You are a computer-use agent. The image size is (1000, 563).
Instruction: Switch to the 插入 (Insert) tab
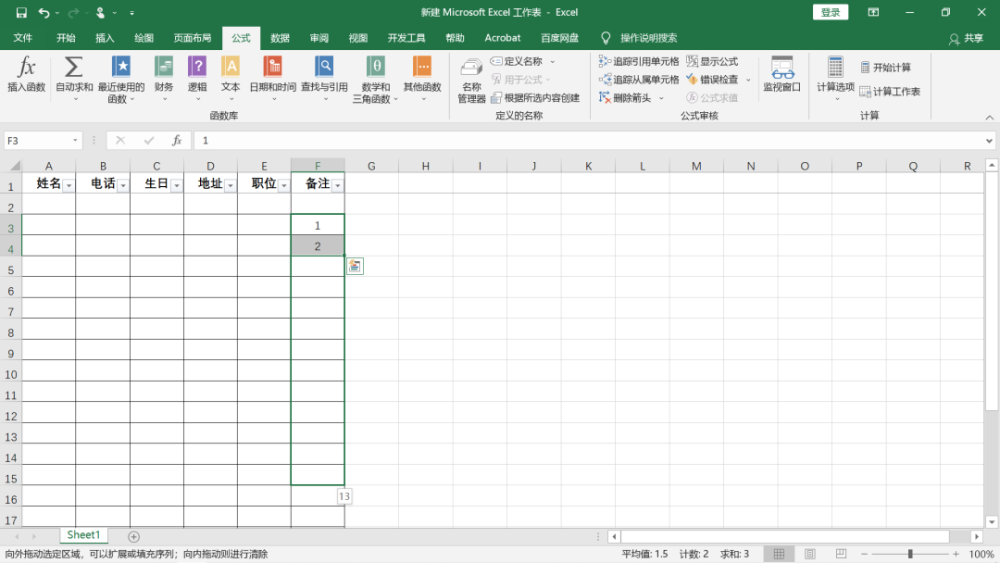point(105,38)
